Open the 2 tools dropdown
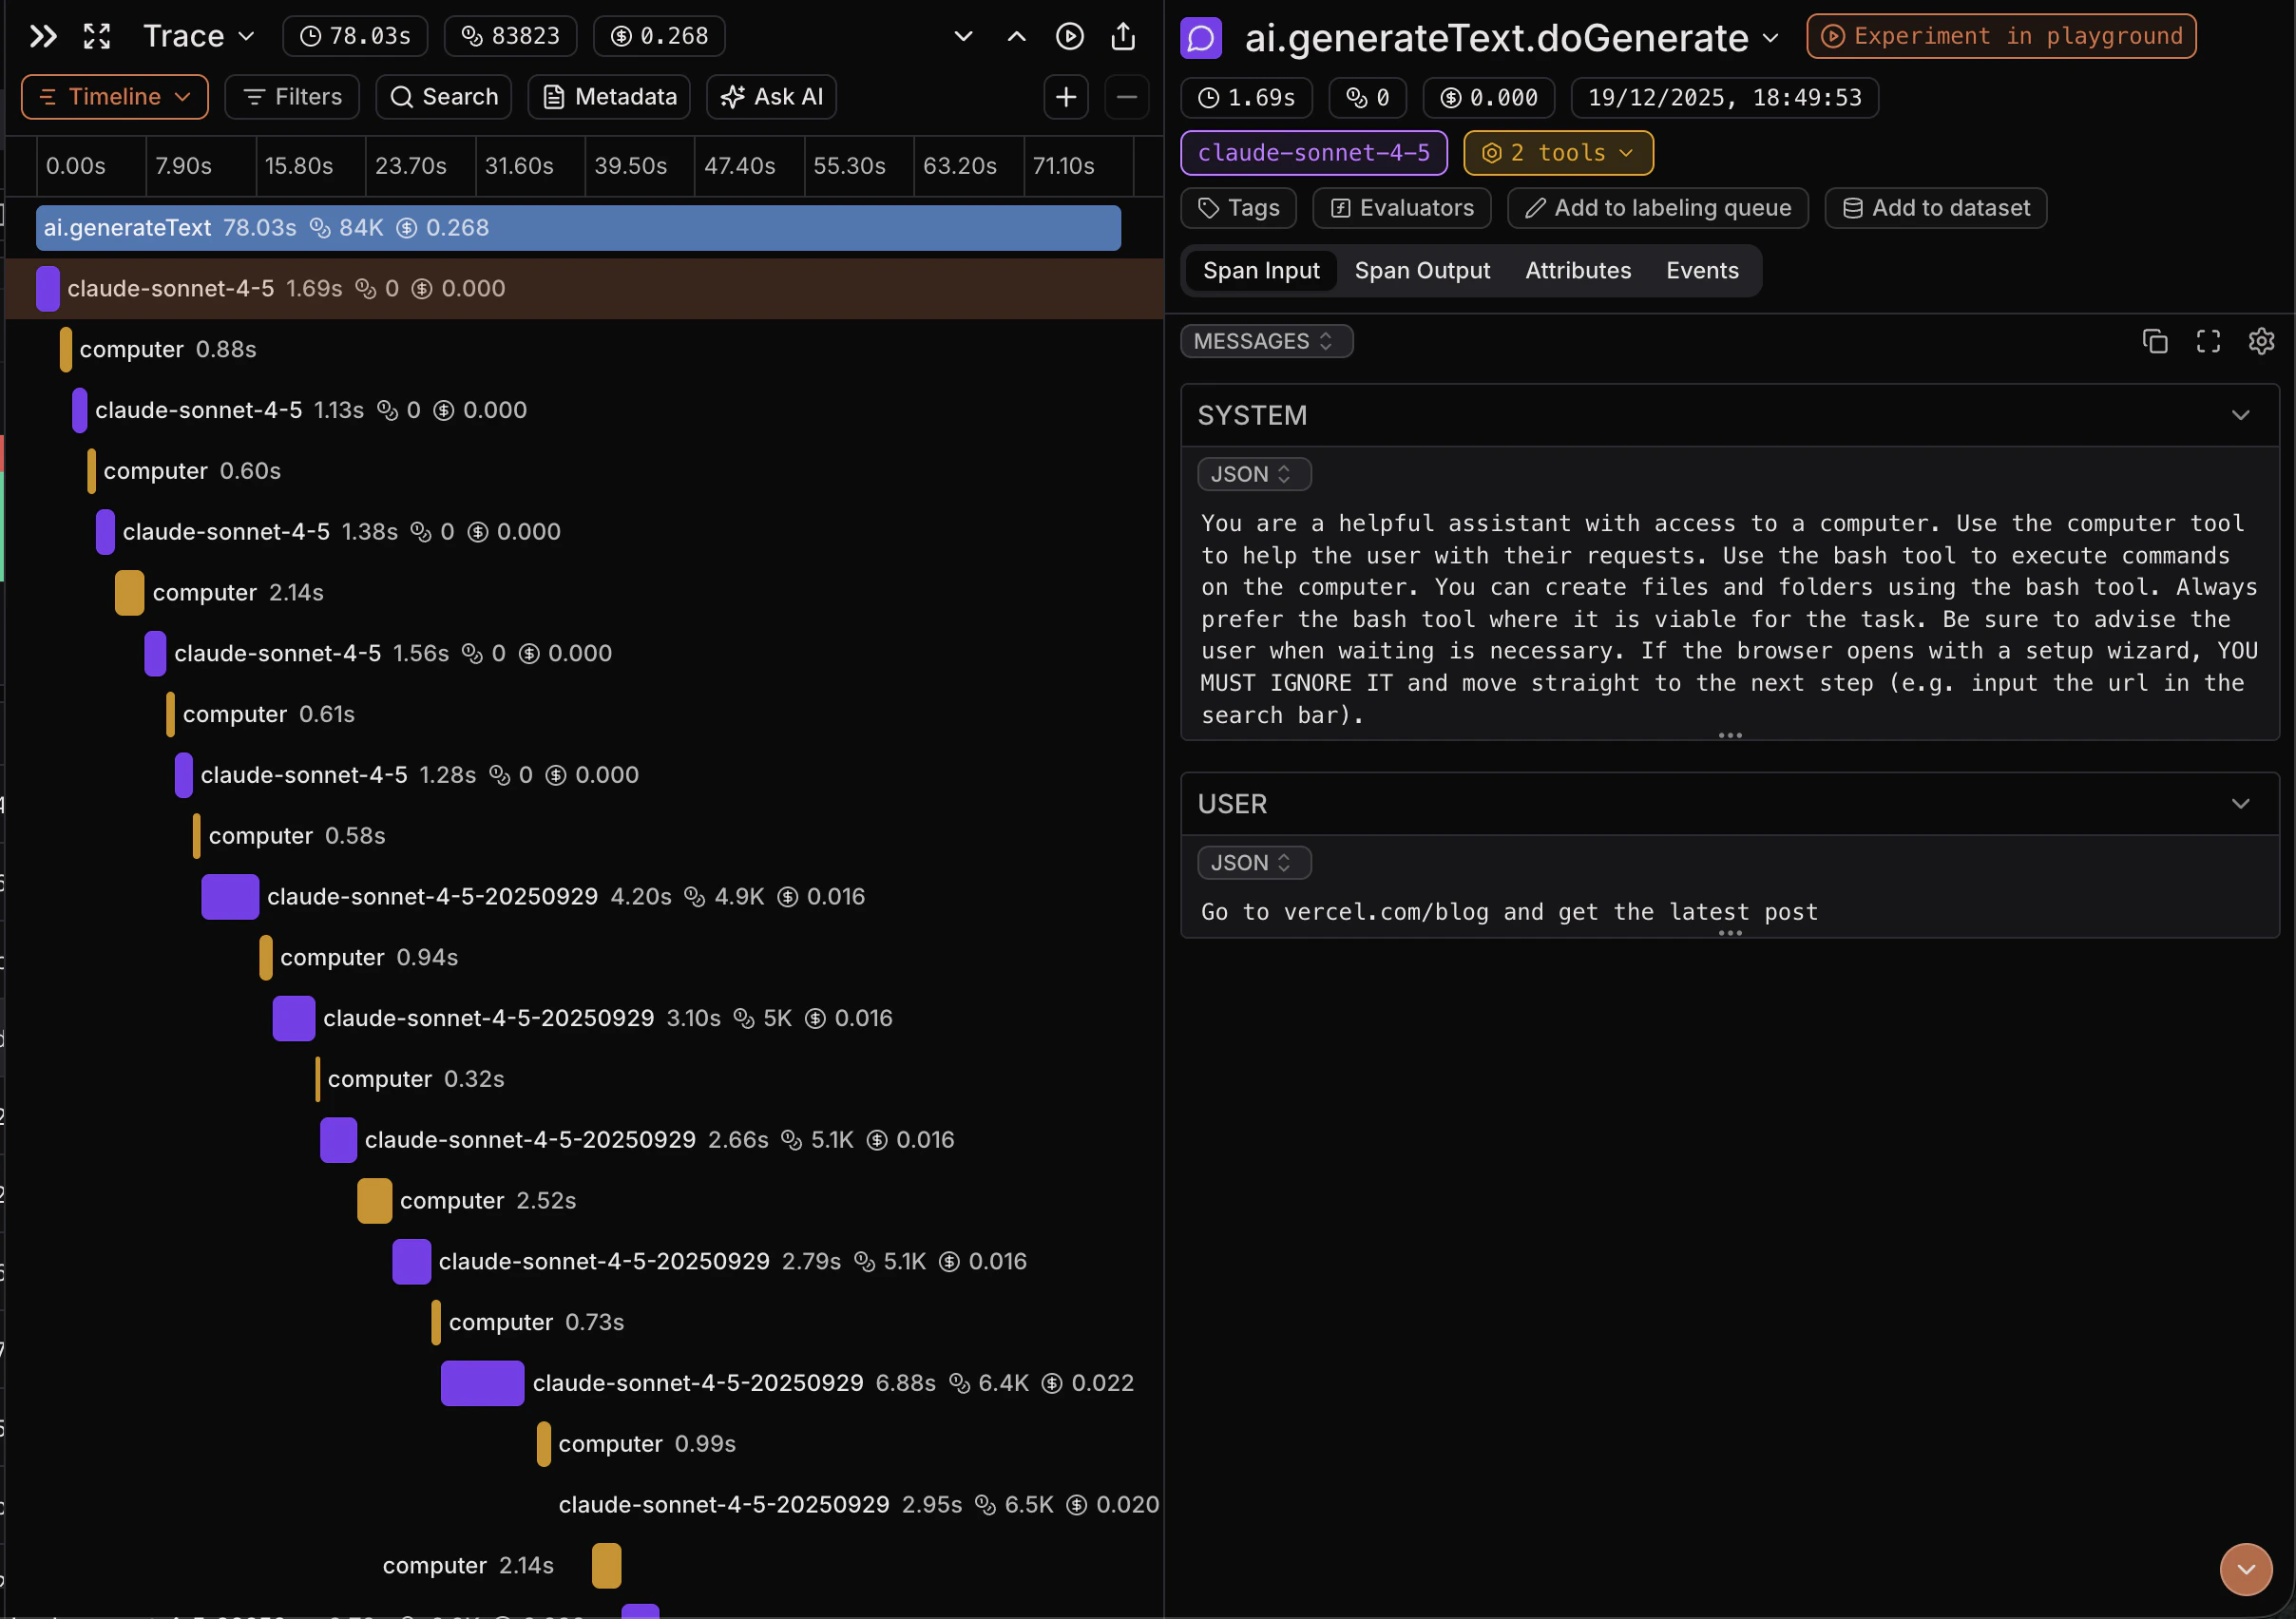Screen dimensions: 2296x1619 coord(1557,152)
